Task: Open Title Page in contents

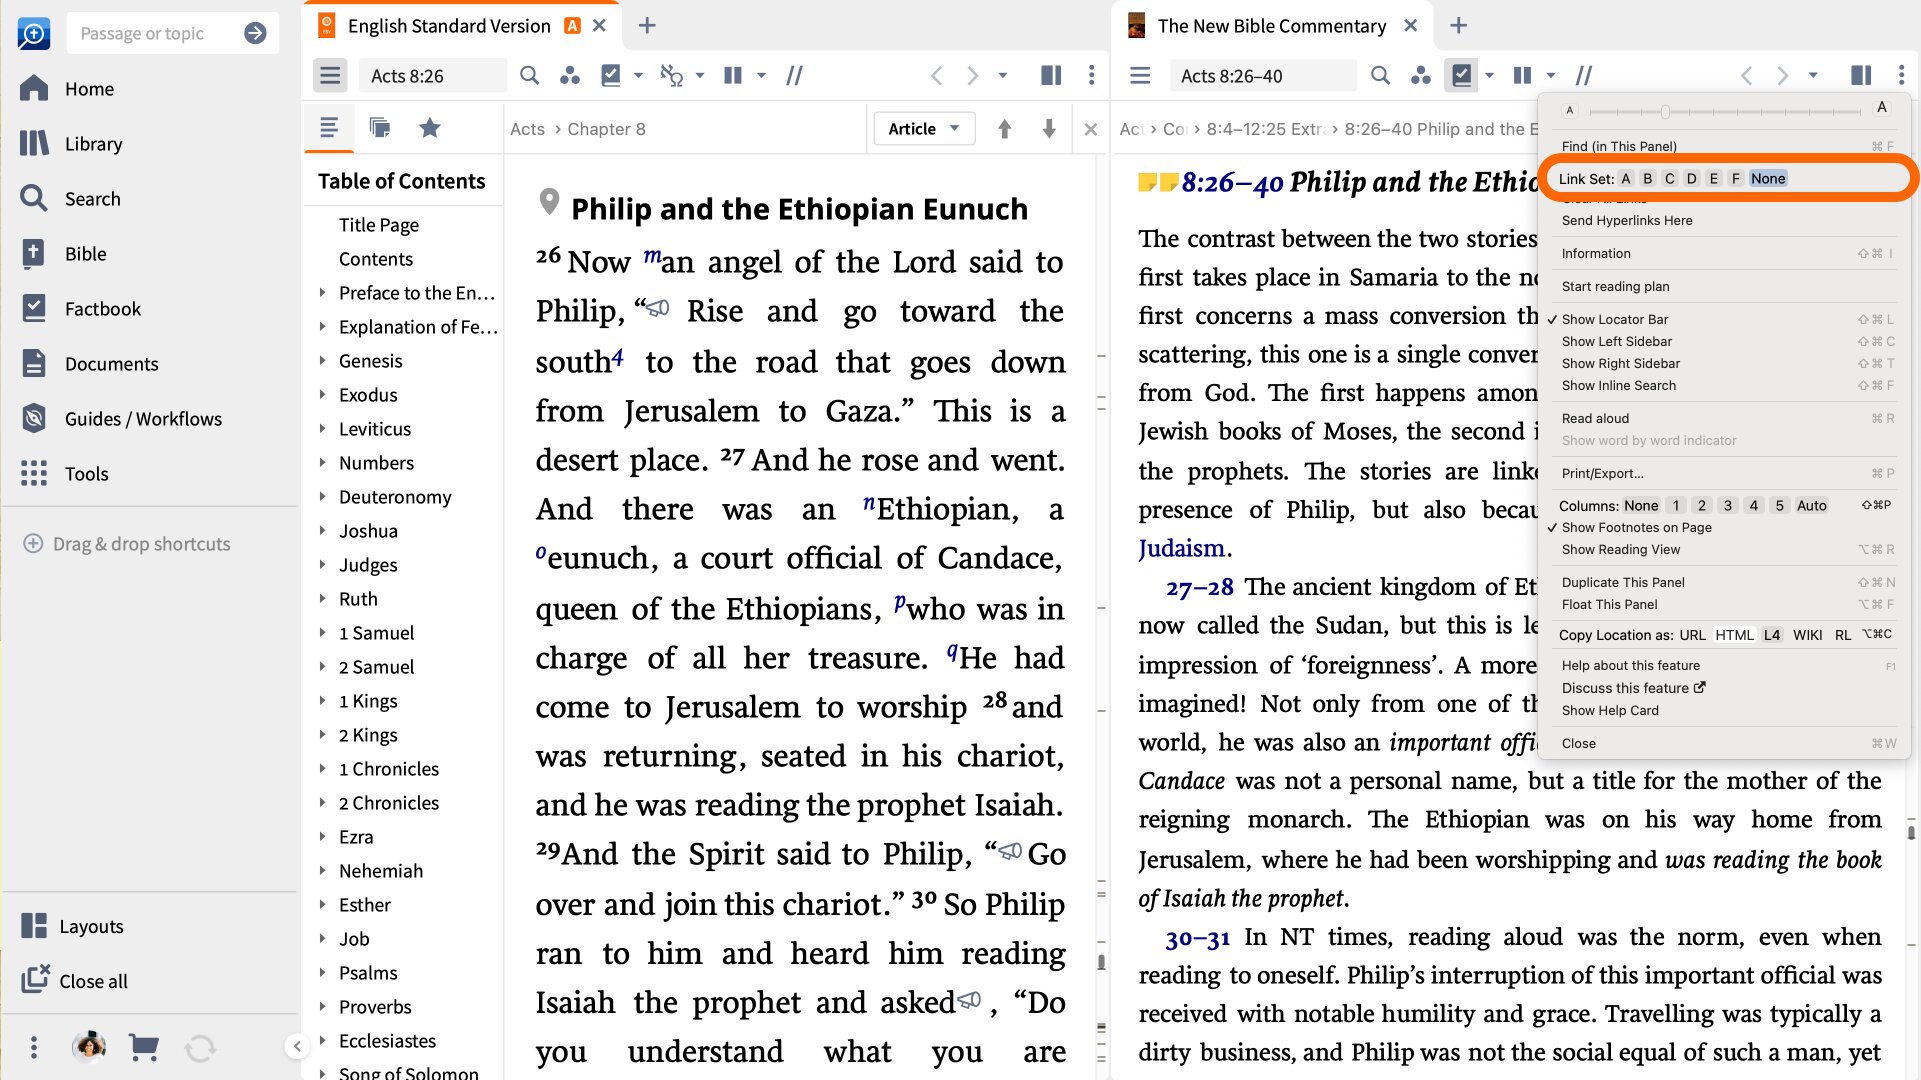Action: (x=379, y=225)
